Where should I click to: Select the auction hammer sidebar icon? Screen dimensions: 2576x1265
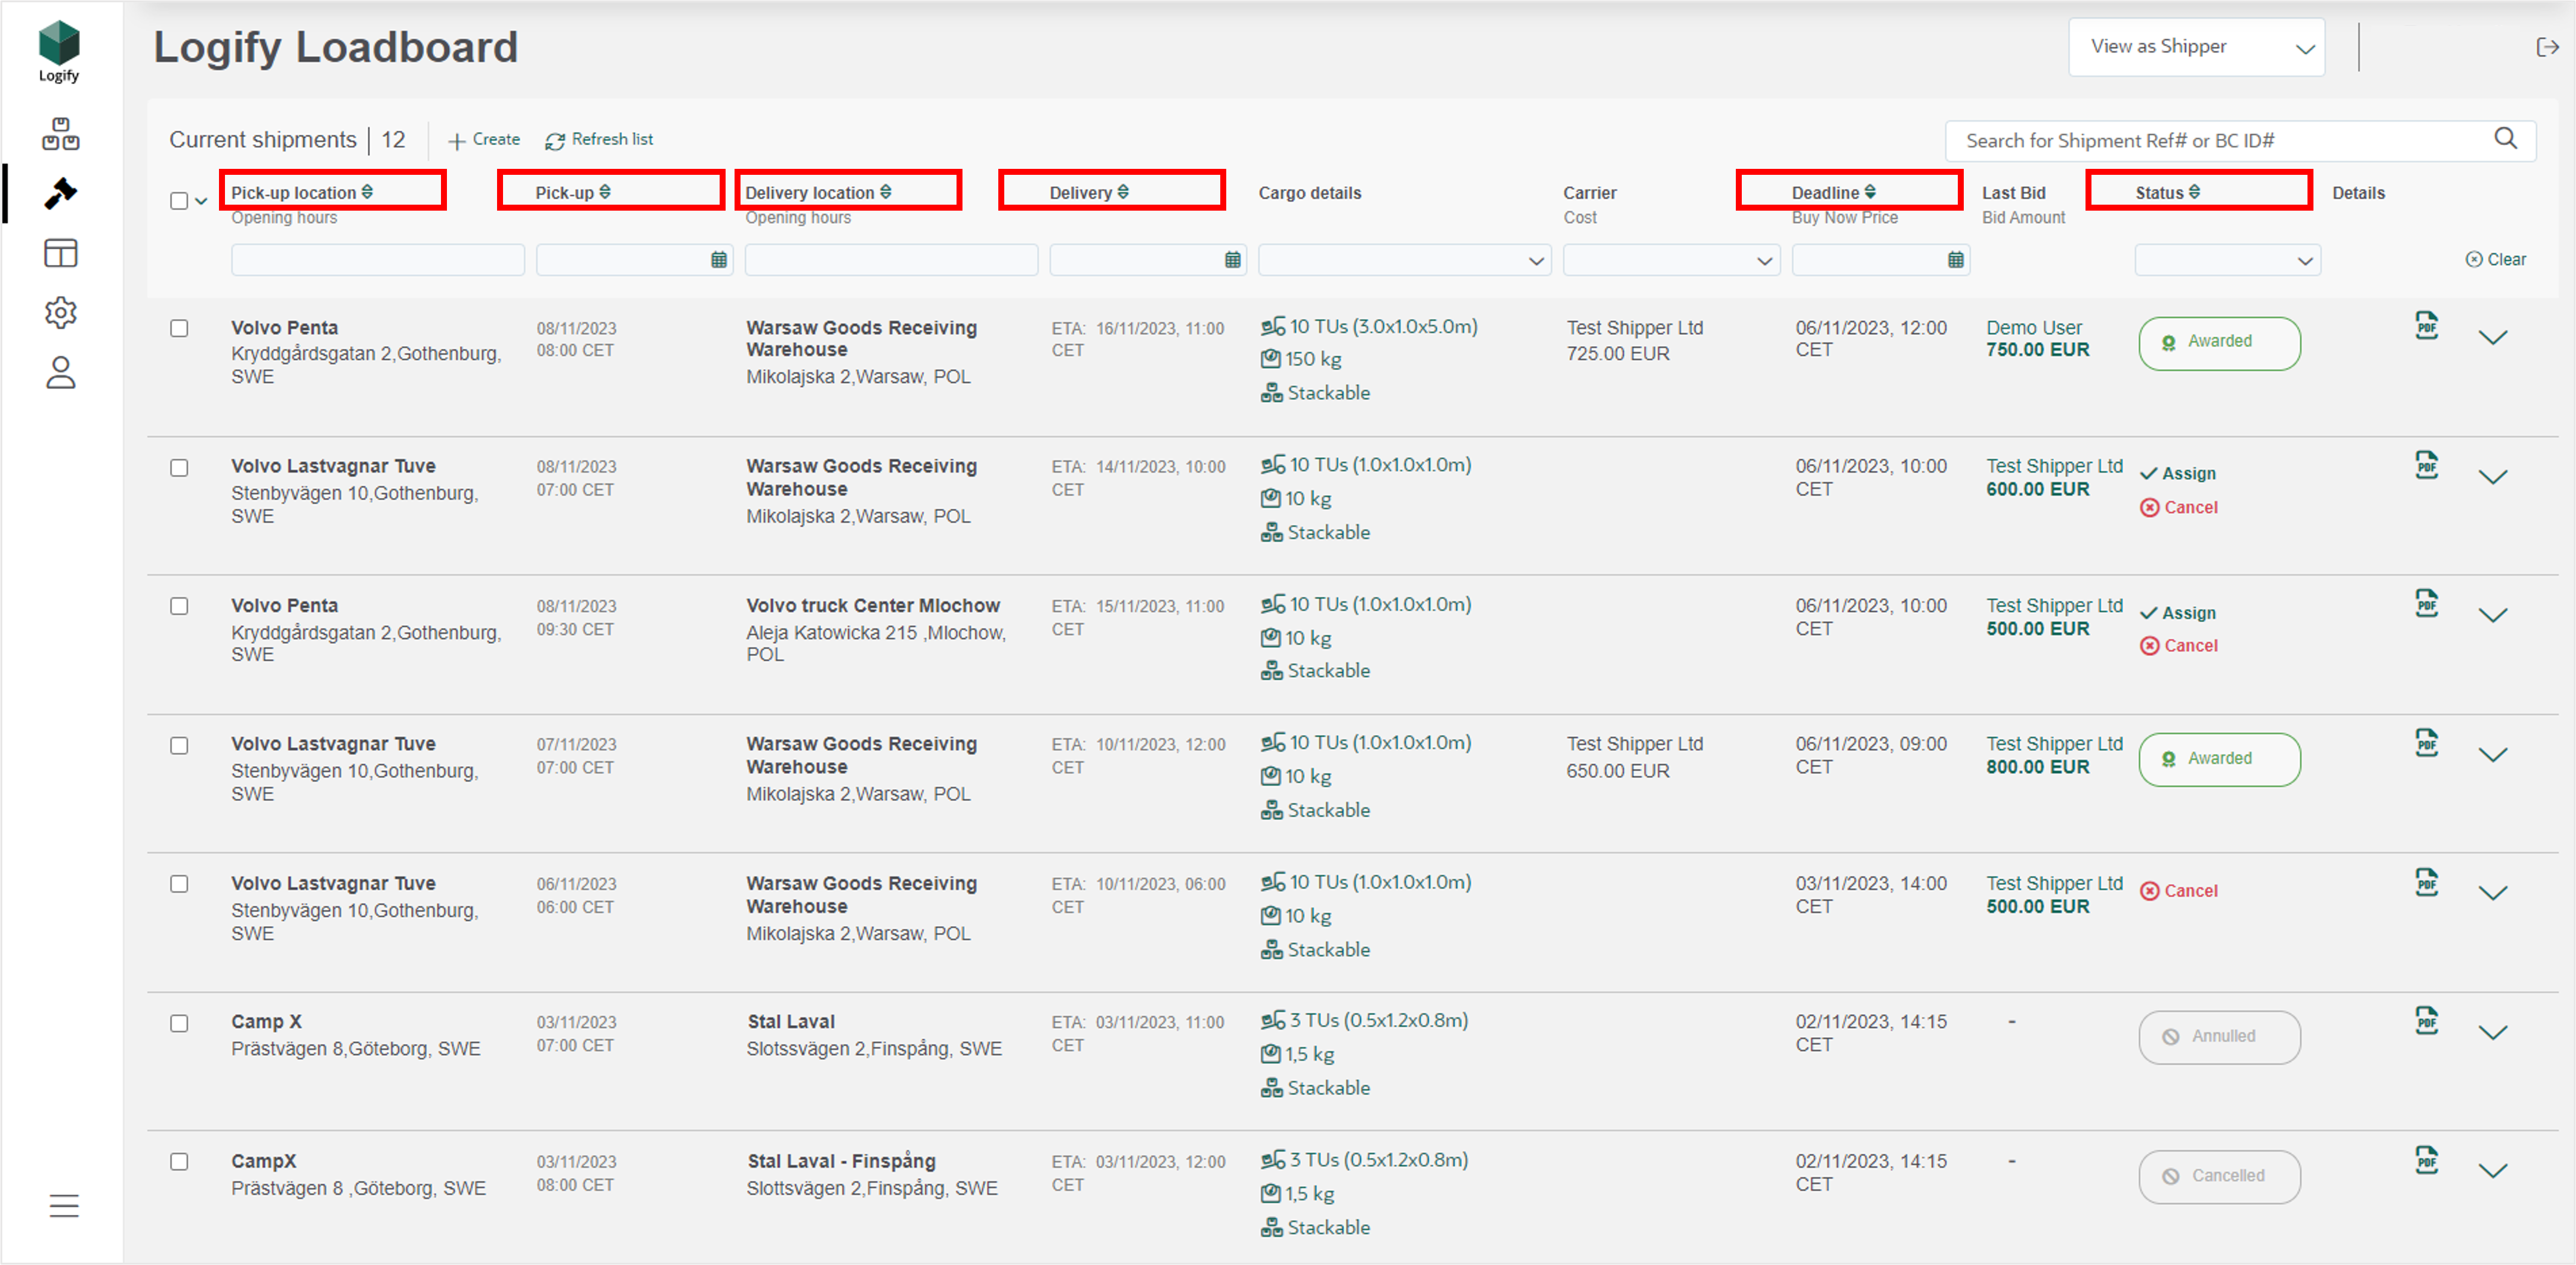coord(60,193)
